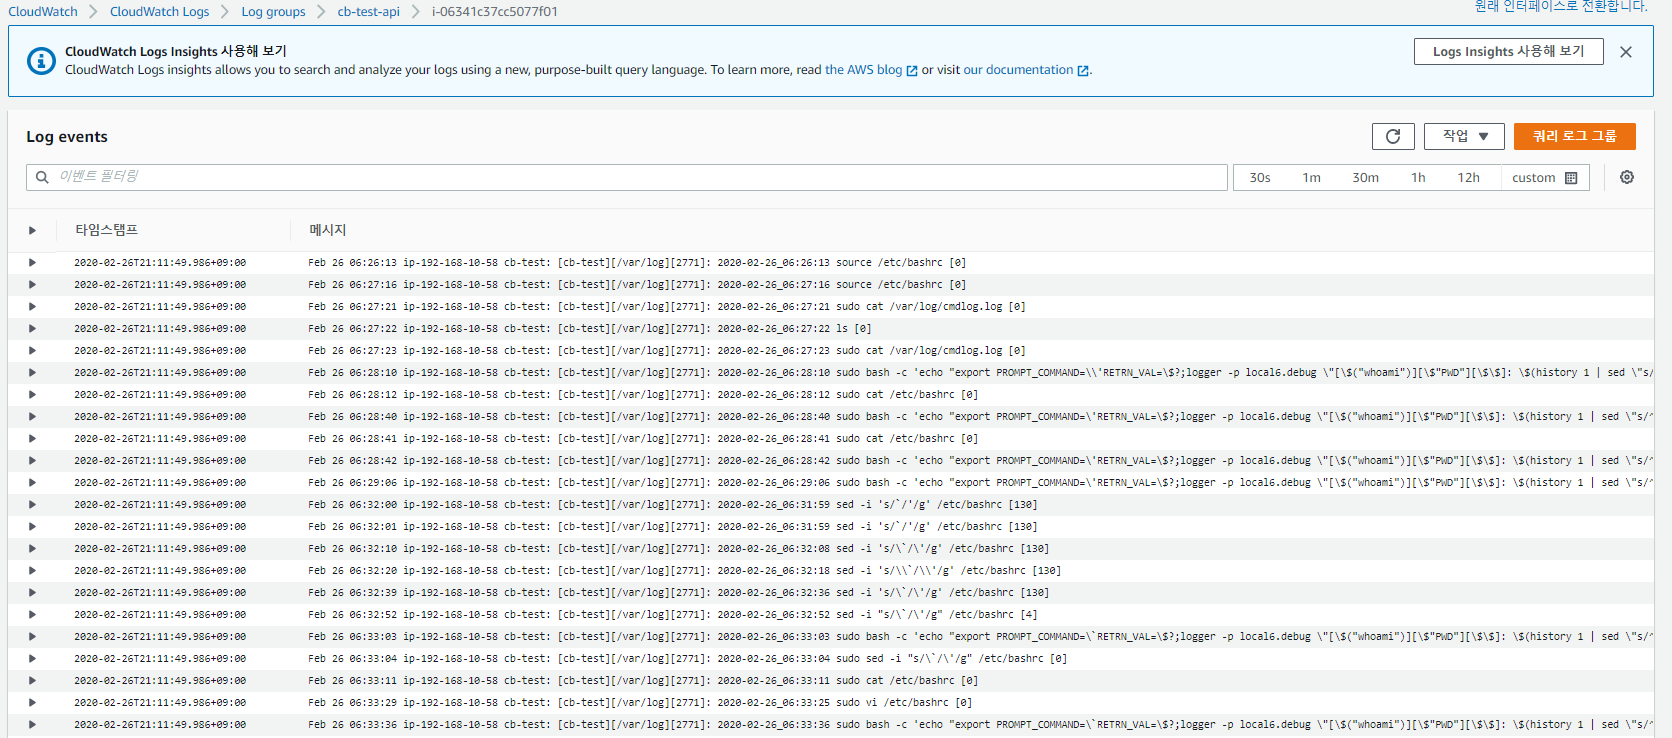This screenshot has width=1672, height=738.
Task: Expand the 06:26:13 source /etc/bashrc row
Action: coord(32,263)
